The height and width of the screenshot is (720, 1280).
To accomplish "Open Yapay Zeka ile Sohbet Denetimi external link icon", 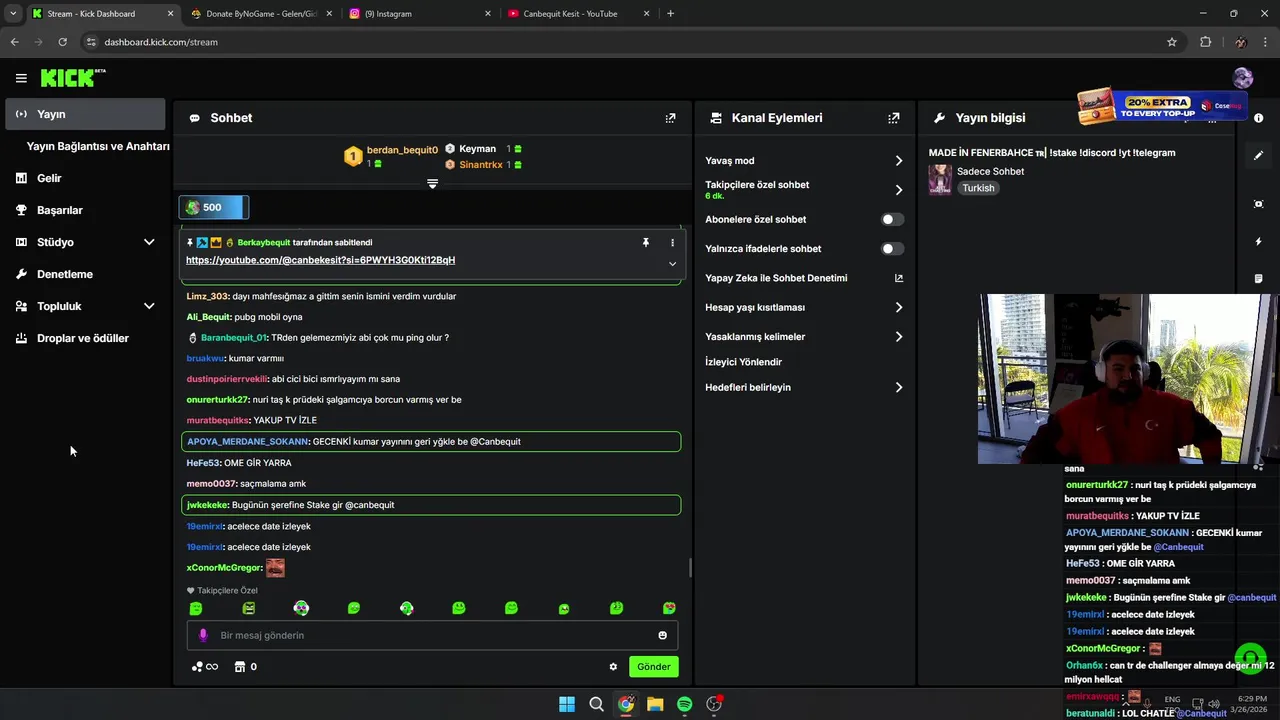I will click(x=898, y=278).
